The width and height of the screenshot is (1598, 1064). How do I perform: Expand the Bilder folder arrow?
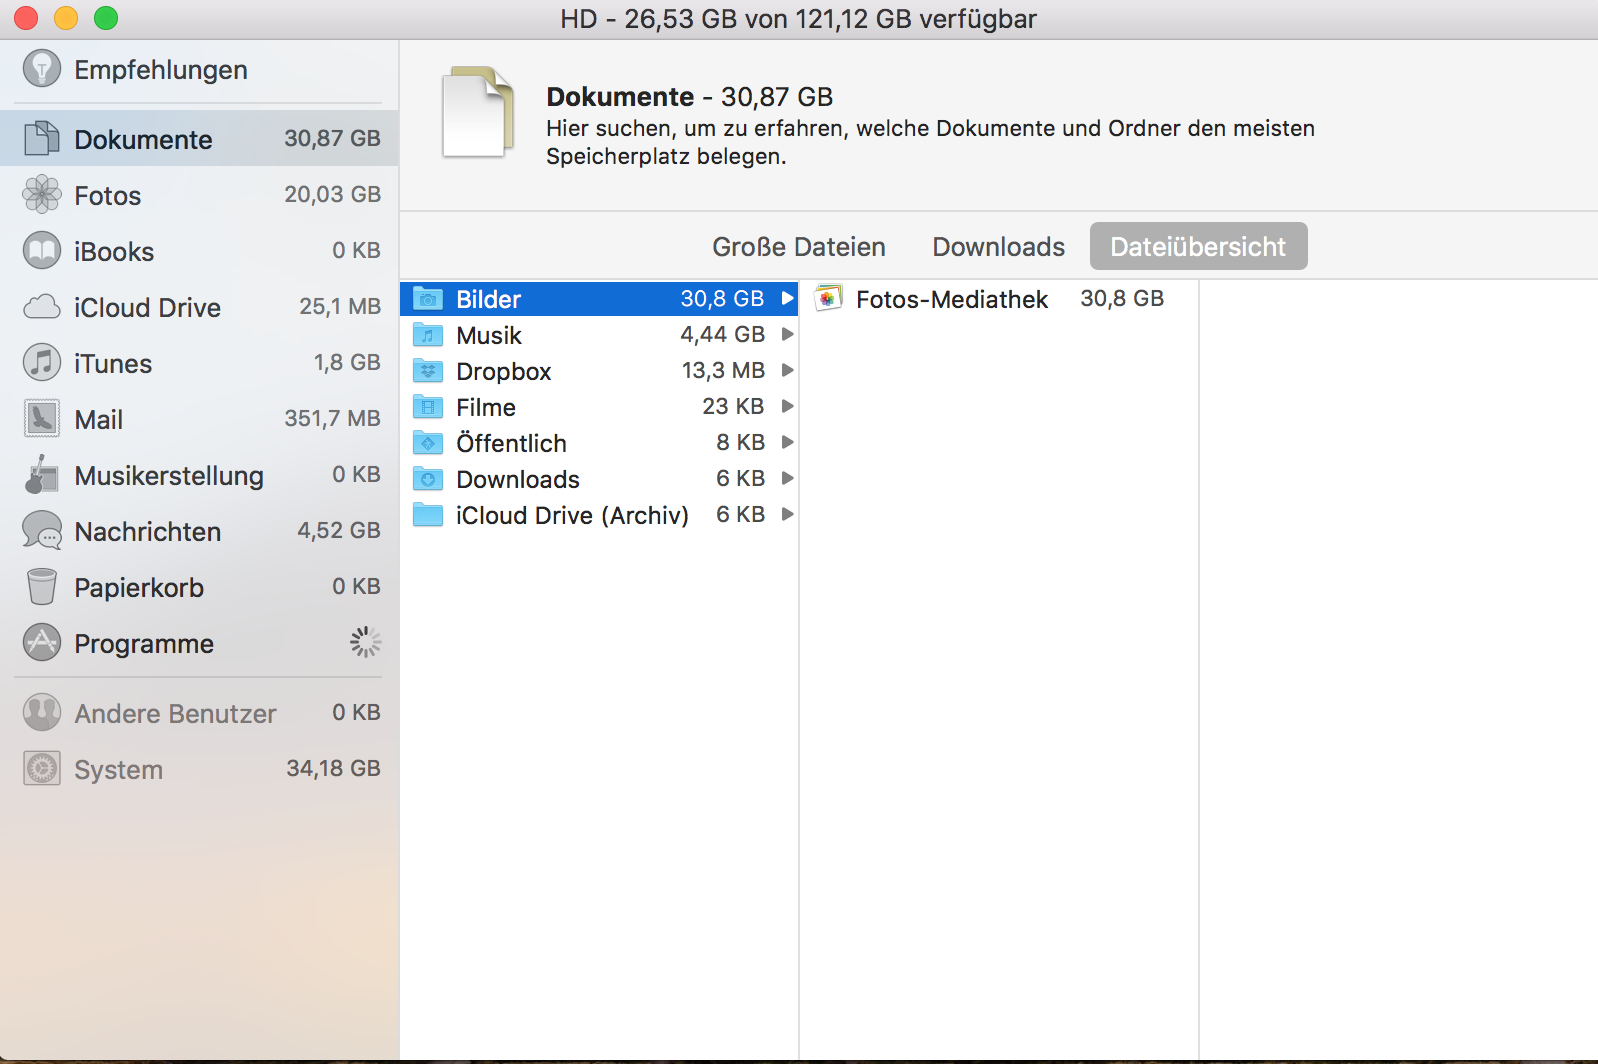tap(788, 298)
